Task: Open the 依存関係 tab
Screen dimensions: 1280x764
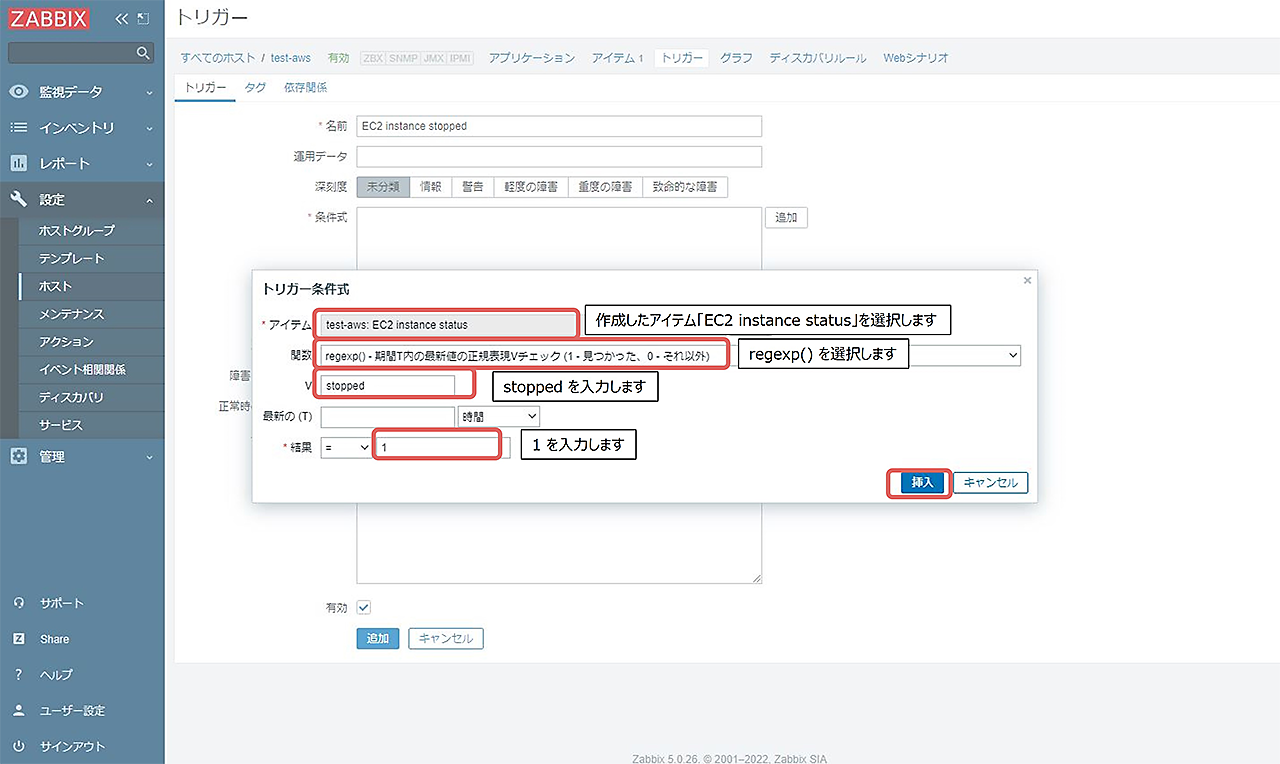Action: 305,88
